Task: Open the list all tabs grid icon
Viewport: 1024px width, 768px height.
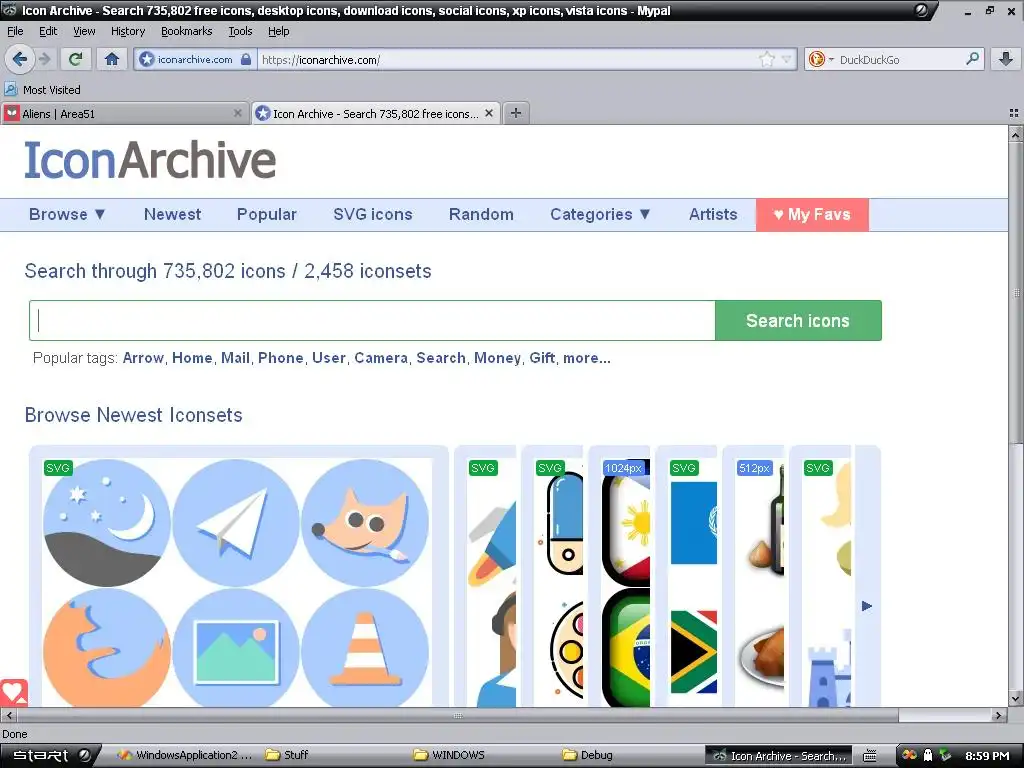Action: point(1014,113)
